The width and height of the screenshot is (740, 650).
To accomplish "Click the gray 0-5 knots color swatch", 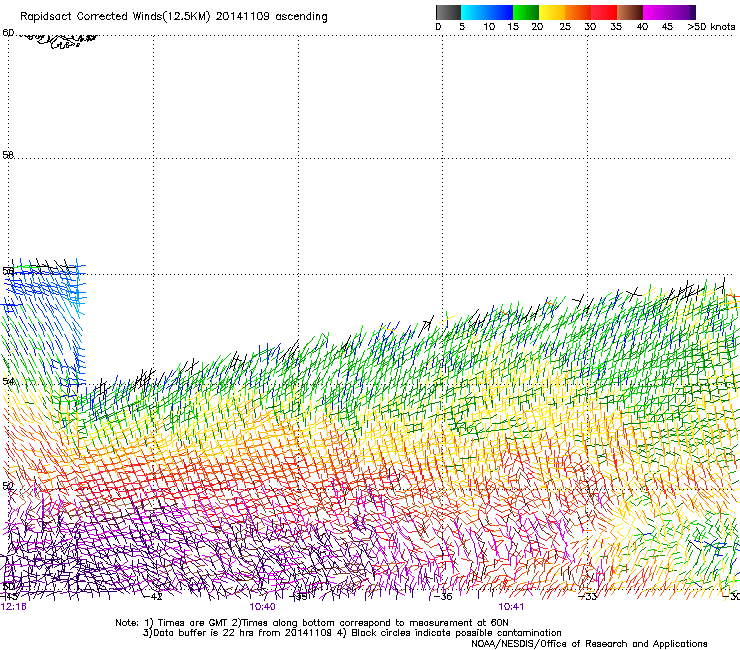I will tap(448, 12).
